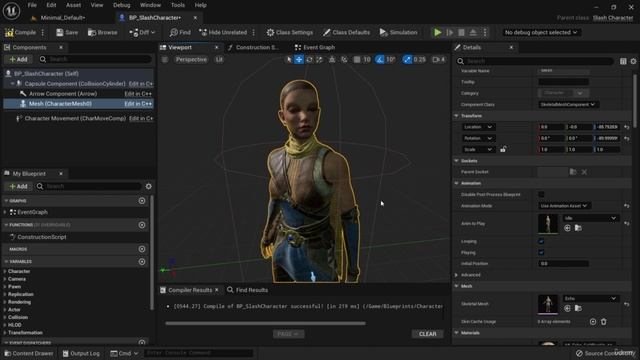640x360 pixels.
Task: Open Class Defaults
Action: click(346, 32)
